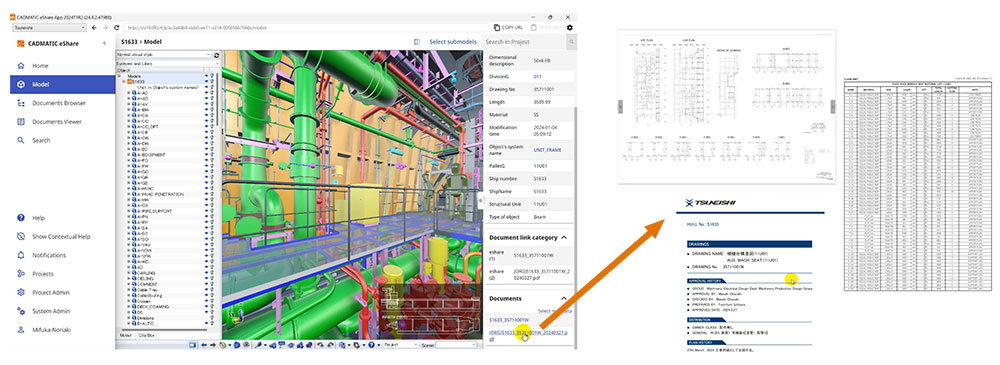
Task: Select Model in the left sidebar
Action: [62, 84]
